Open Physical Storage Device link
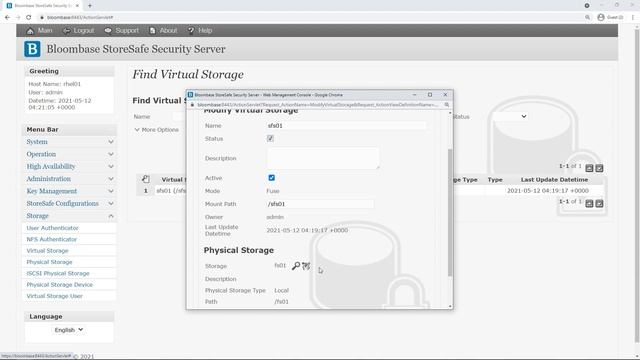 [60, 284]
